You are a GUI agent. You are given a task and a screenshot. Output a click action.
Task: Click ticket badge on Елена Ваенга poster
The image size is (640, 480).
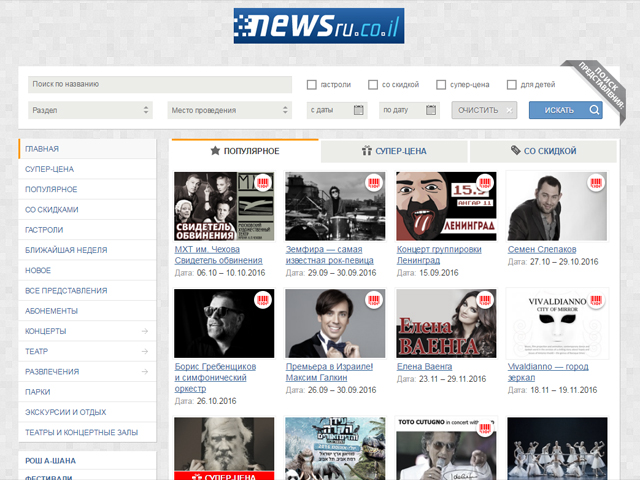pos(485,300)
